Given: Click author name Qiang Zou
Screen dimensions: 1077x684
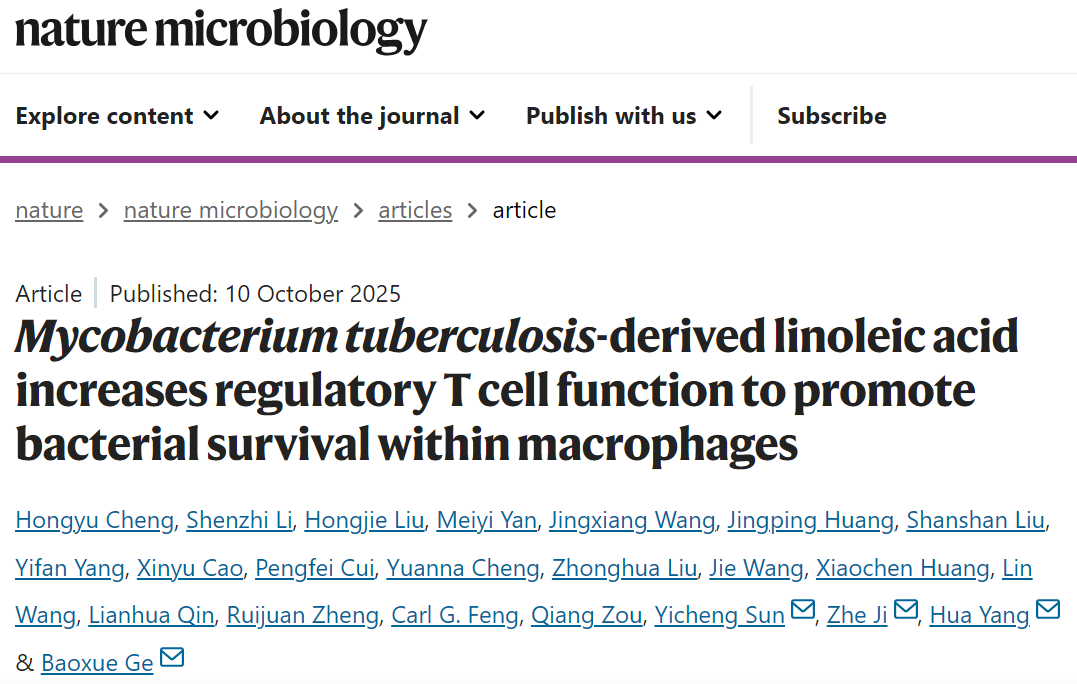Looking at the screenshot, I should (x=586, y=615).
